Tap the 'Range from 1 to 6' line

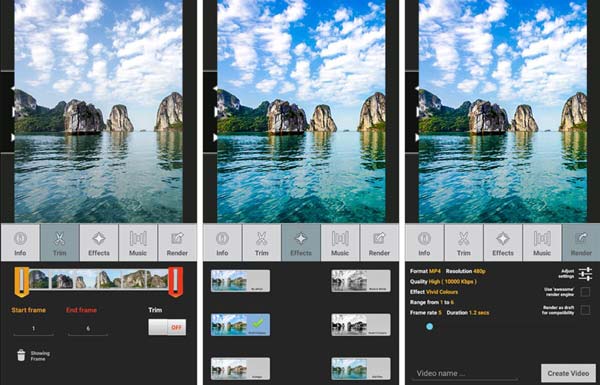432,302
